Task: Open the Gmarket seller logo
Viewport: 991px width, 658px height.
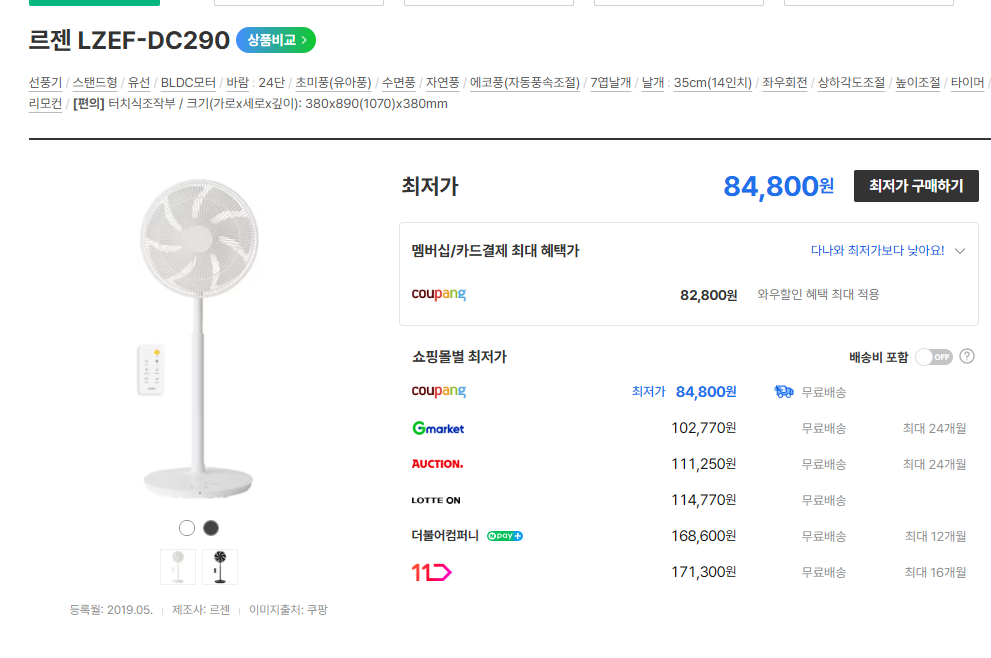Action: click(438, 428)
